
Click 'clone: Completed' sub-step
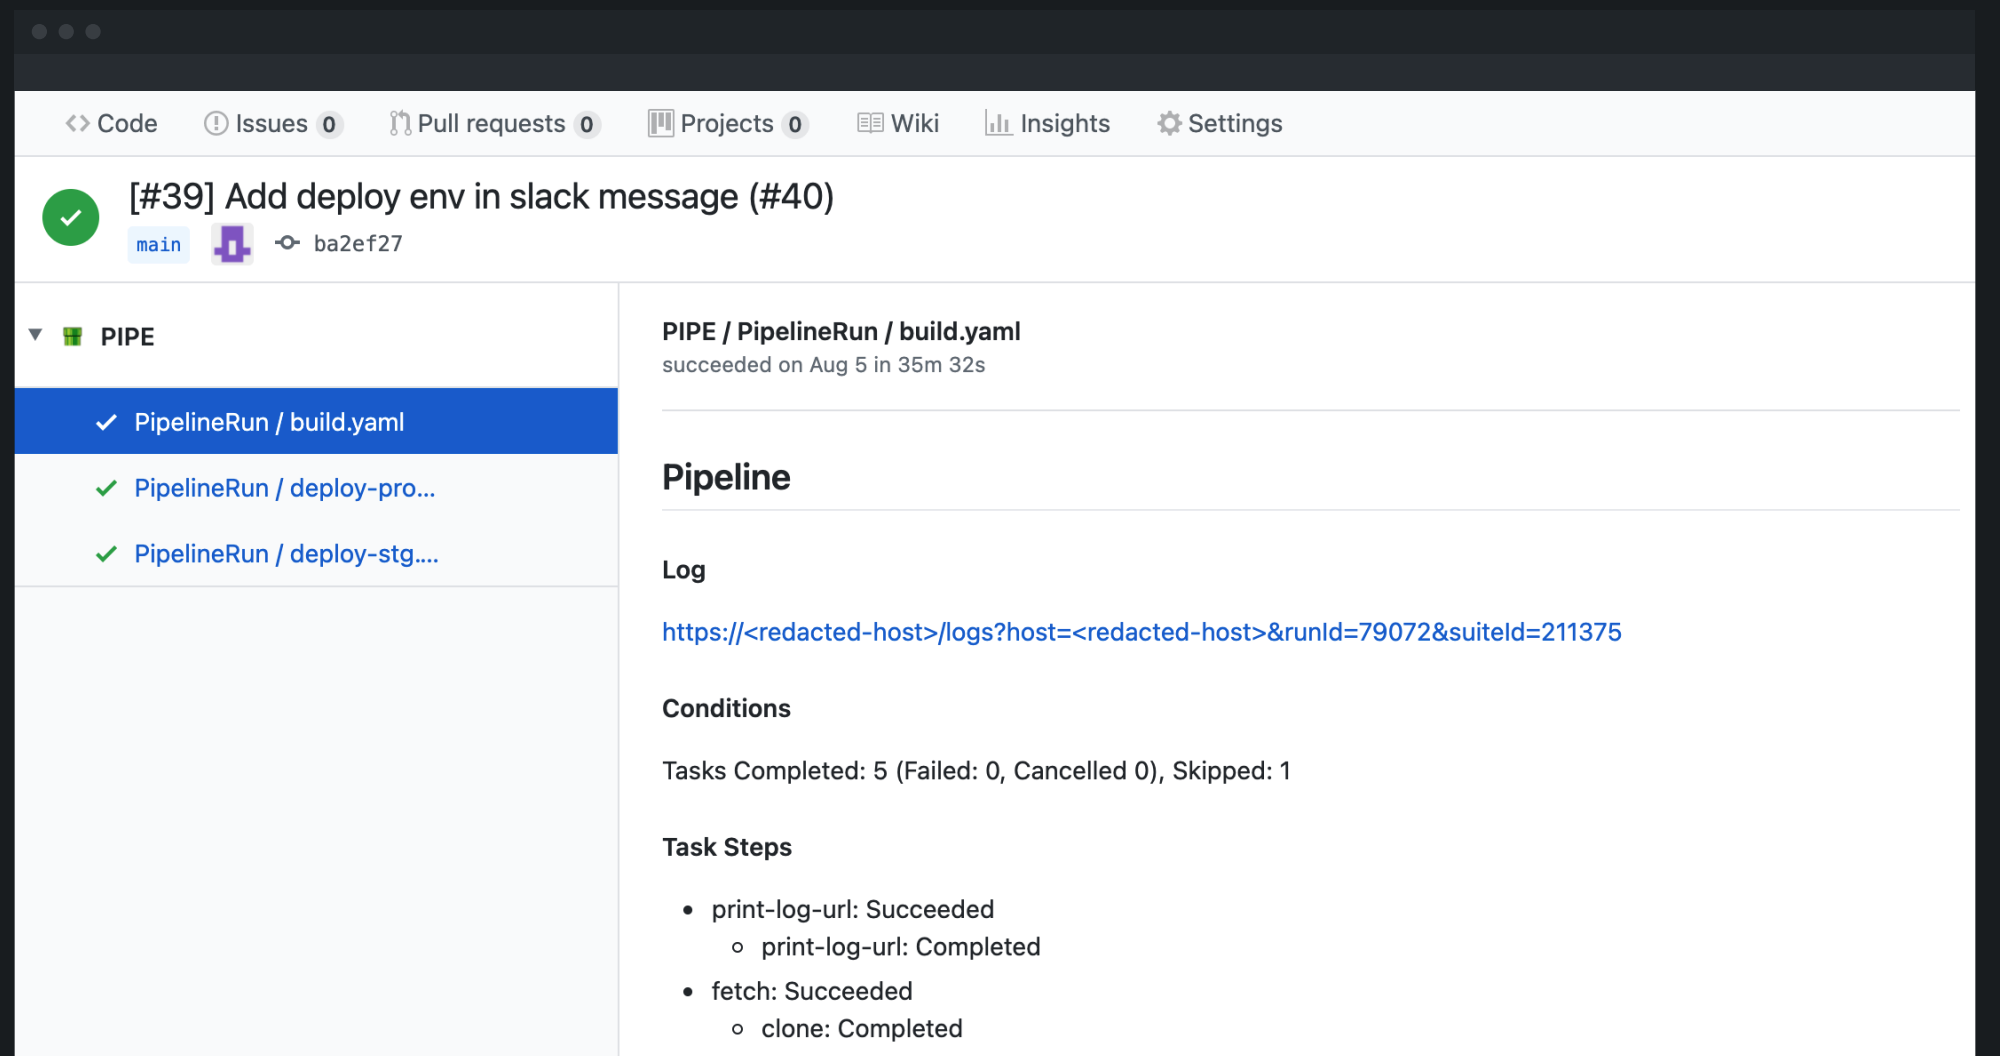(x=862, y=1029)
